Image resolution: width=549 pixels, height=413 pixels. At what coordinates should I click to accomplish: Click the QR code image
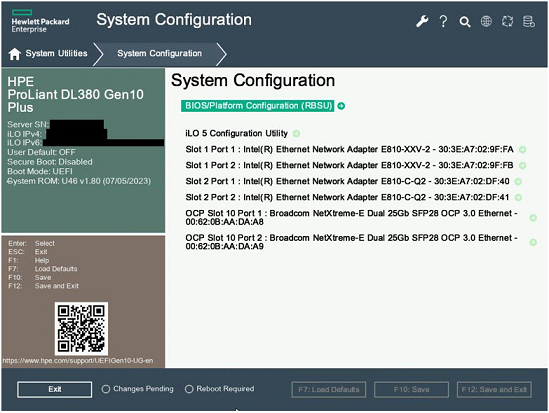pyautogui.click(x=81, y=329)
